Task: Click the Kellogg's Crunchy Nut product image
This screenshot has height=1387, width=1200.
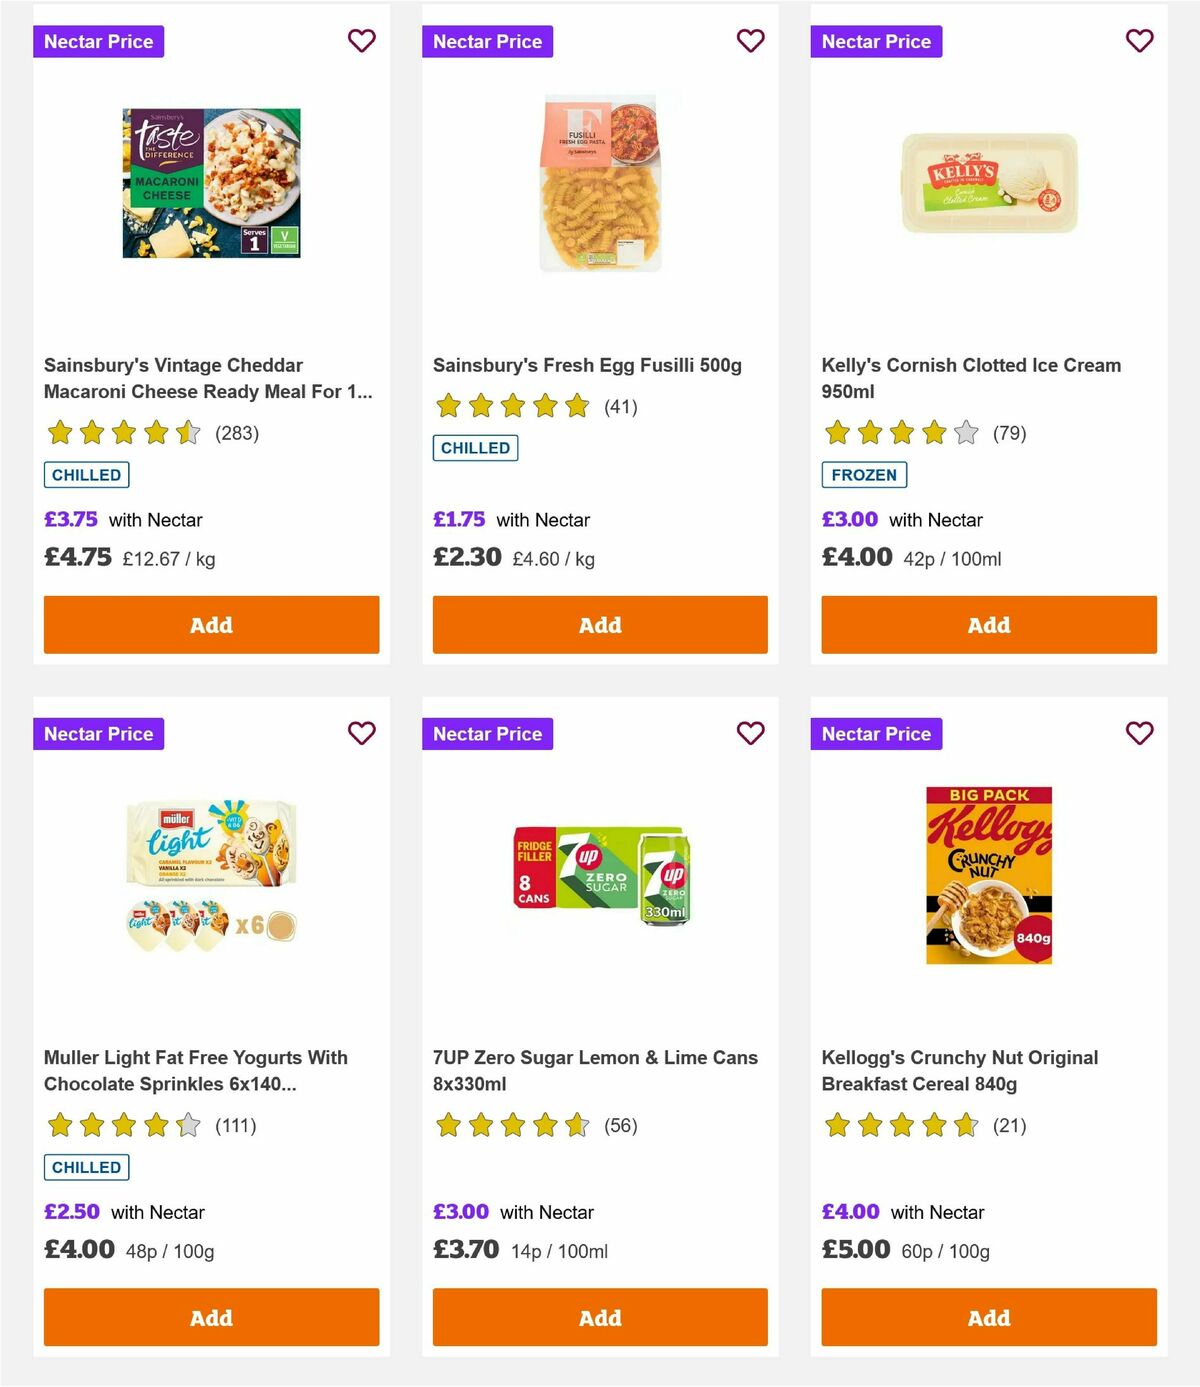Action: coord(987,871)
